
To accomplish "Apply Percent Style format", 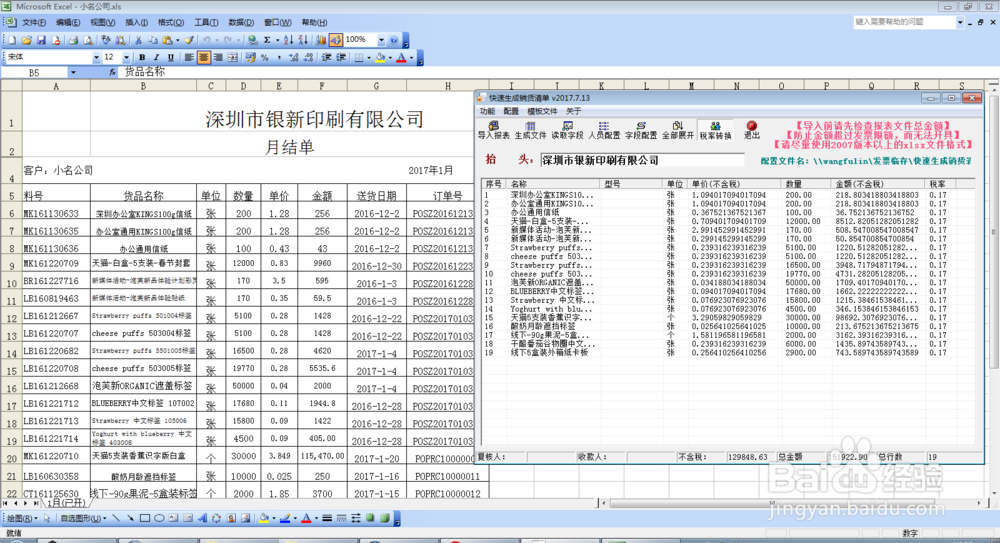I will (x=265, y=57).
